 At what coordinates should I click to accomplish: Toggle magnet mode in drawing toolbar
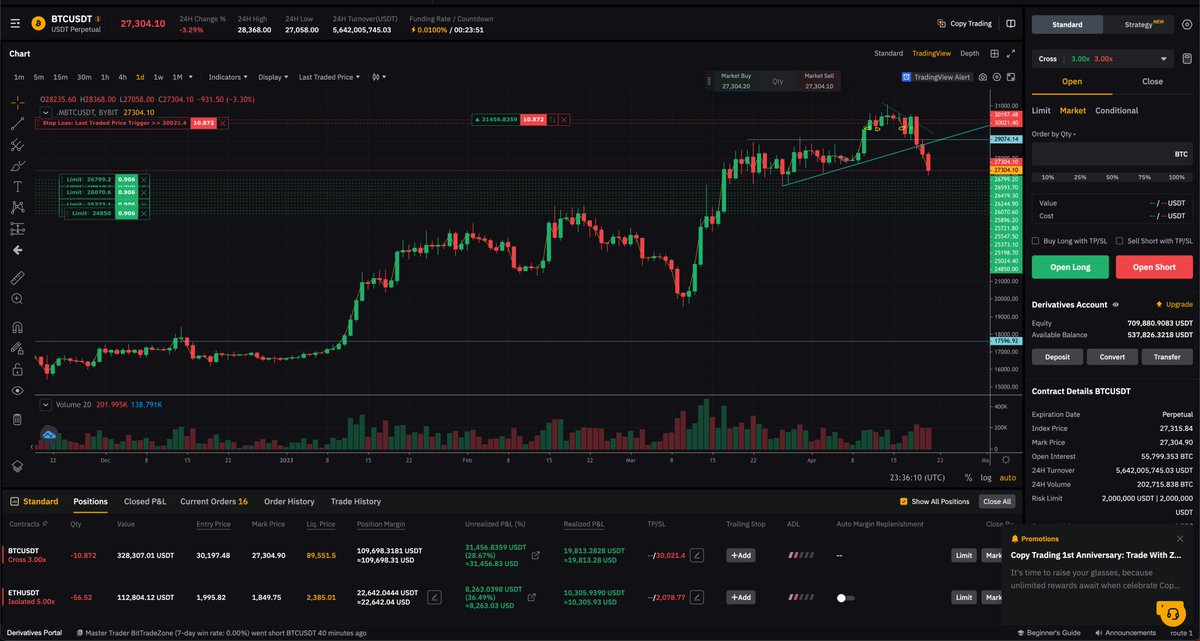pyautogui.click(x=17, y=326)
